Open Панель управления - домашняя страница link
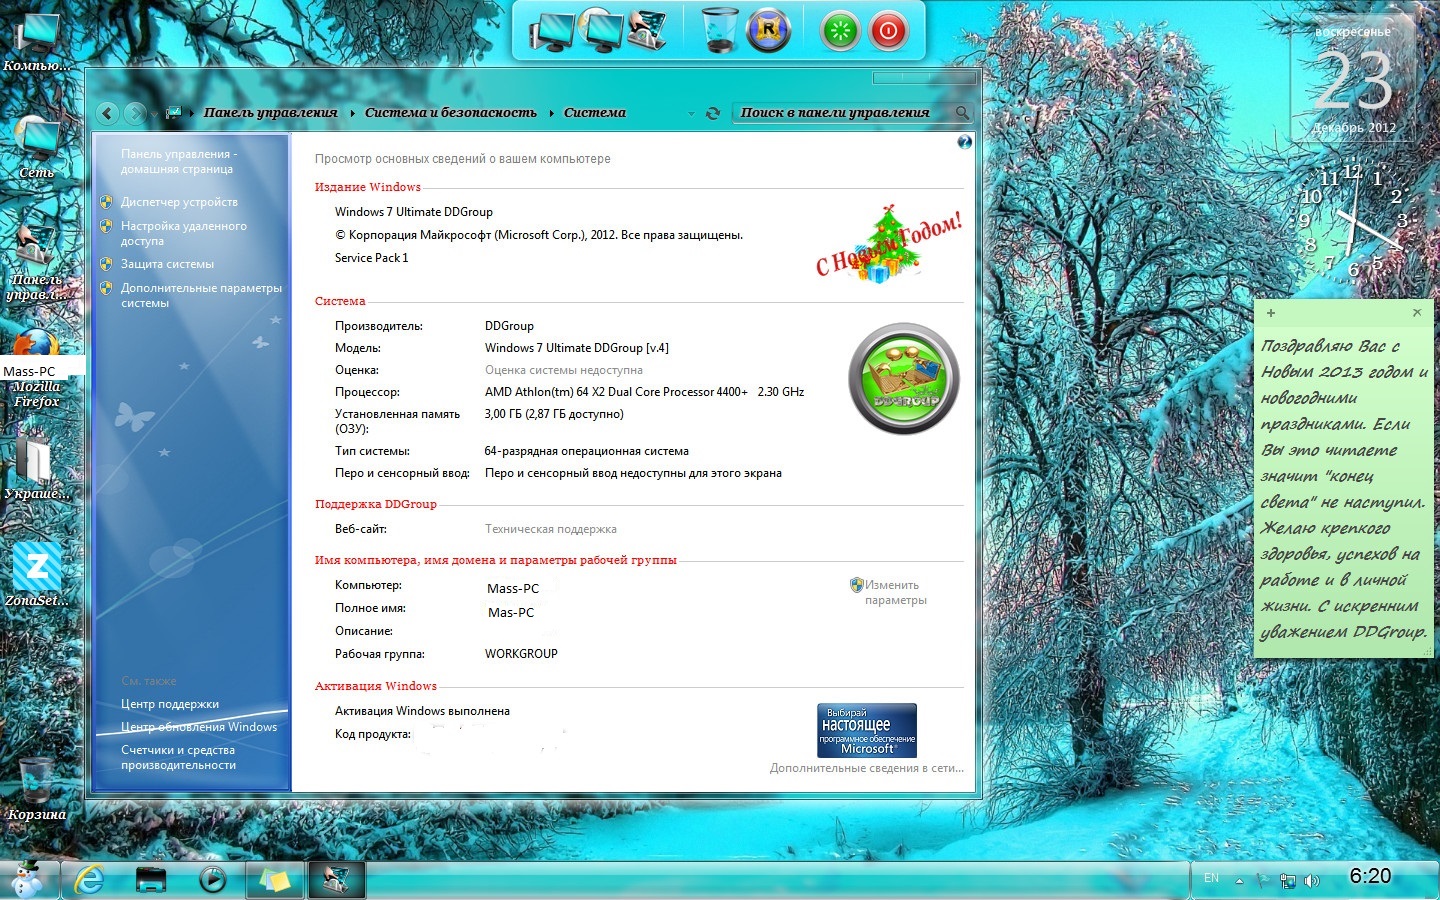The image size is (1440, 900). [179, 161]
